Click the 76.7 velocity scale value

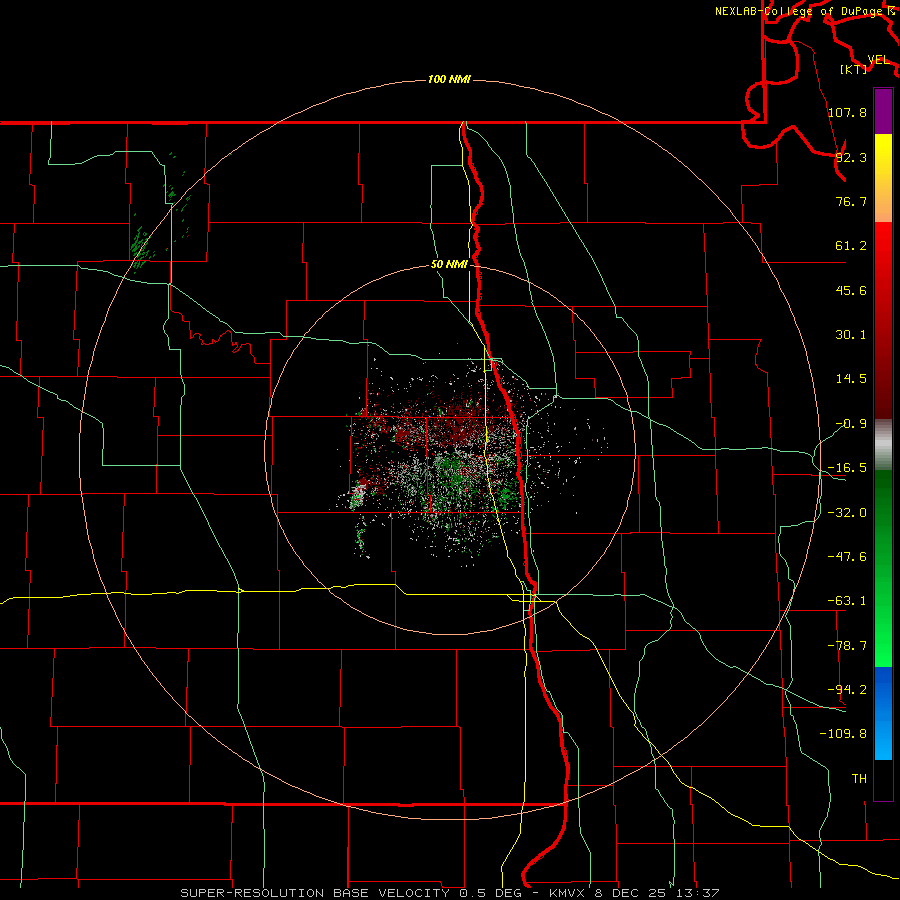pos(851,201)
